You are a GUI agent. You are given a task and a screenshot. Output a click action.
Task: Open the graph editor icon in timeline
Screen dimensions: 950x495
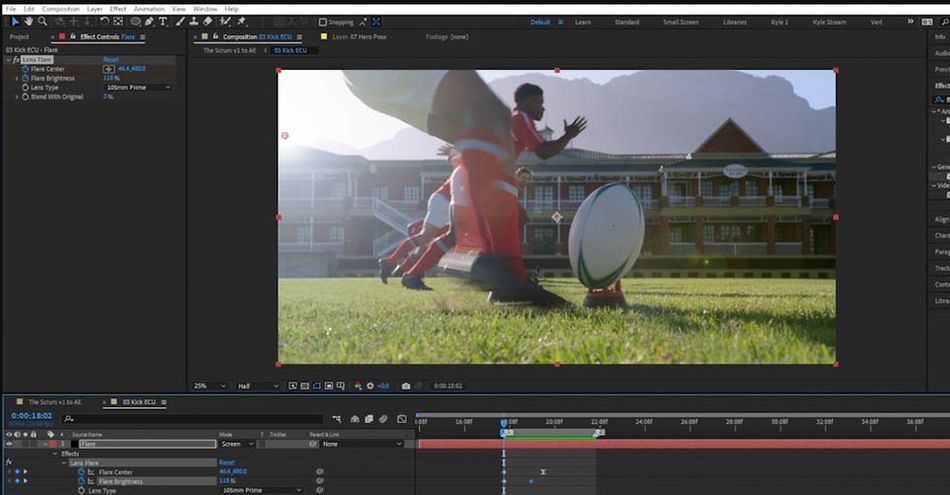click(x=402, y=419)
